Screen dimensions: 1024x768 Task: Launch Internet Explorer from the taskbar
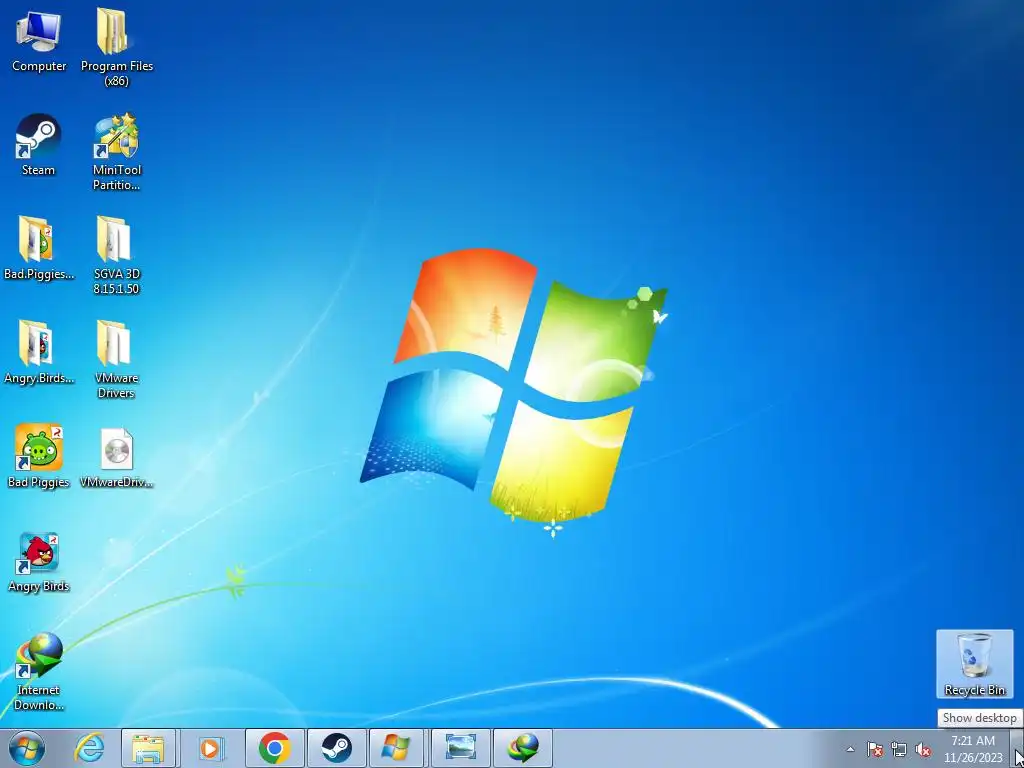tap(89, 748)
